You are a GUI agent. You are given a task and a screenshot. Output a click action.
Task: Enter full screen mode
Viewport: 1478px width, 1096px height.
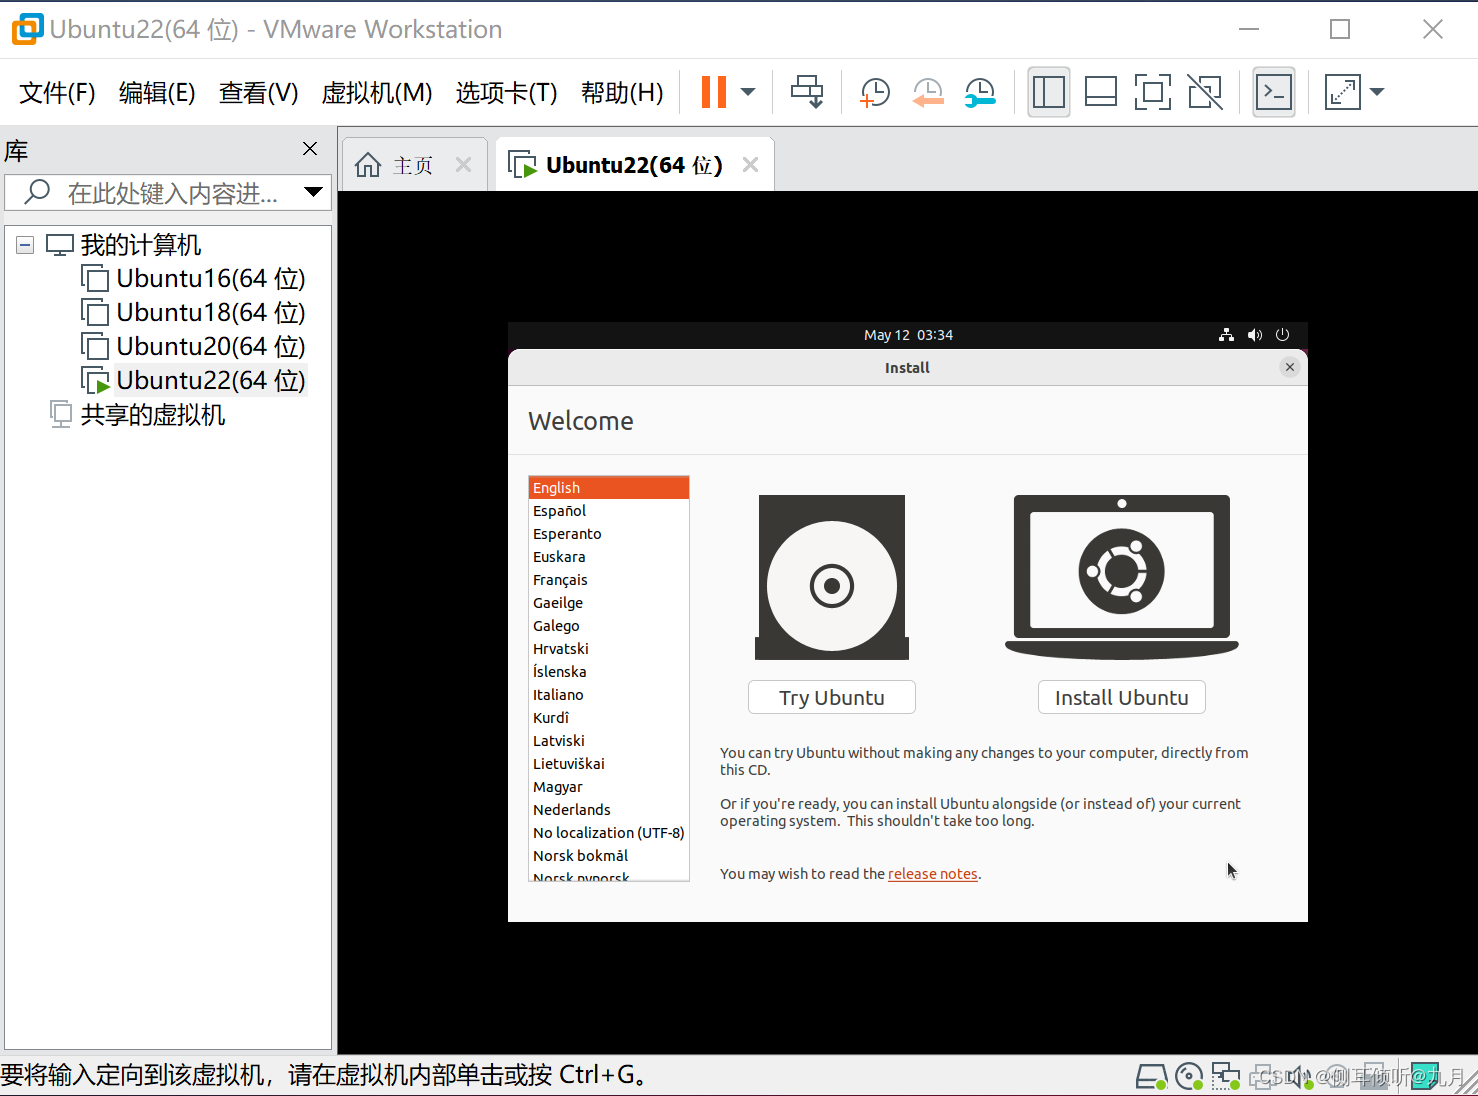tap(1153, 92)
